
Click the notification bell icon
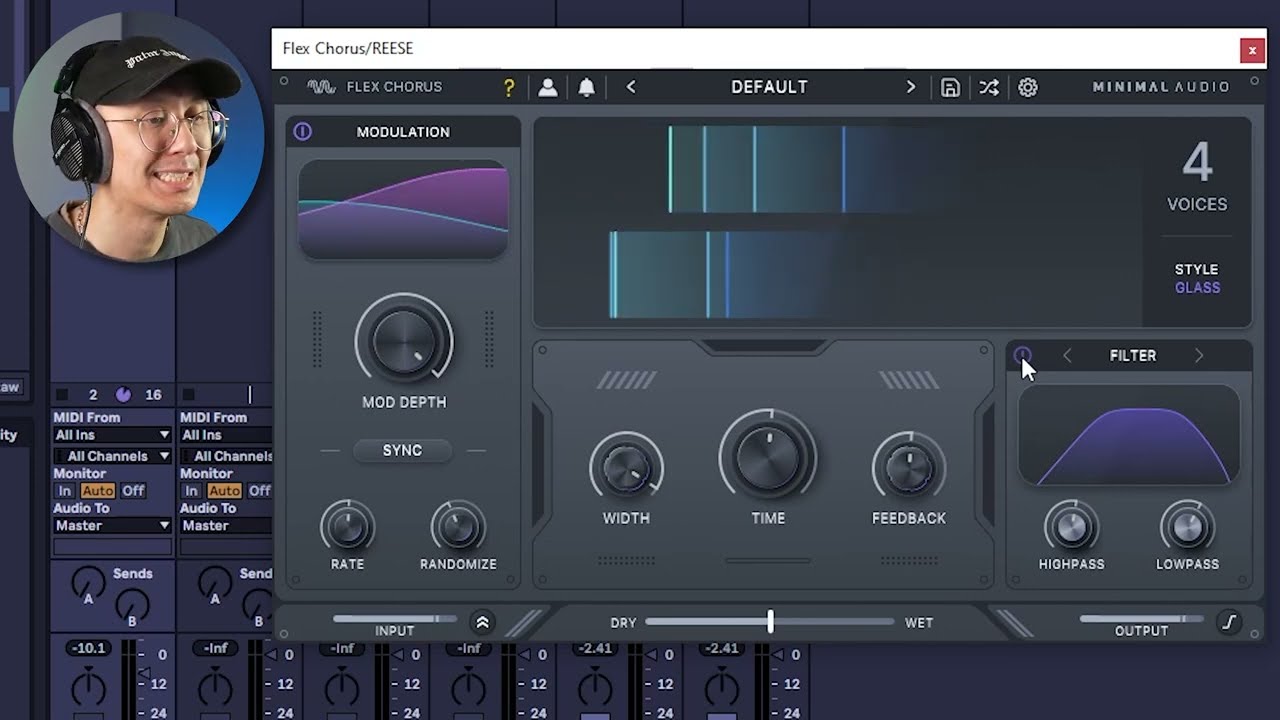coord(587,87)
